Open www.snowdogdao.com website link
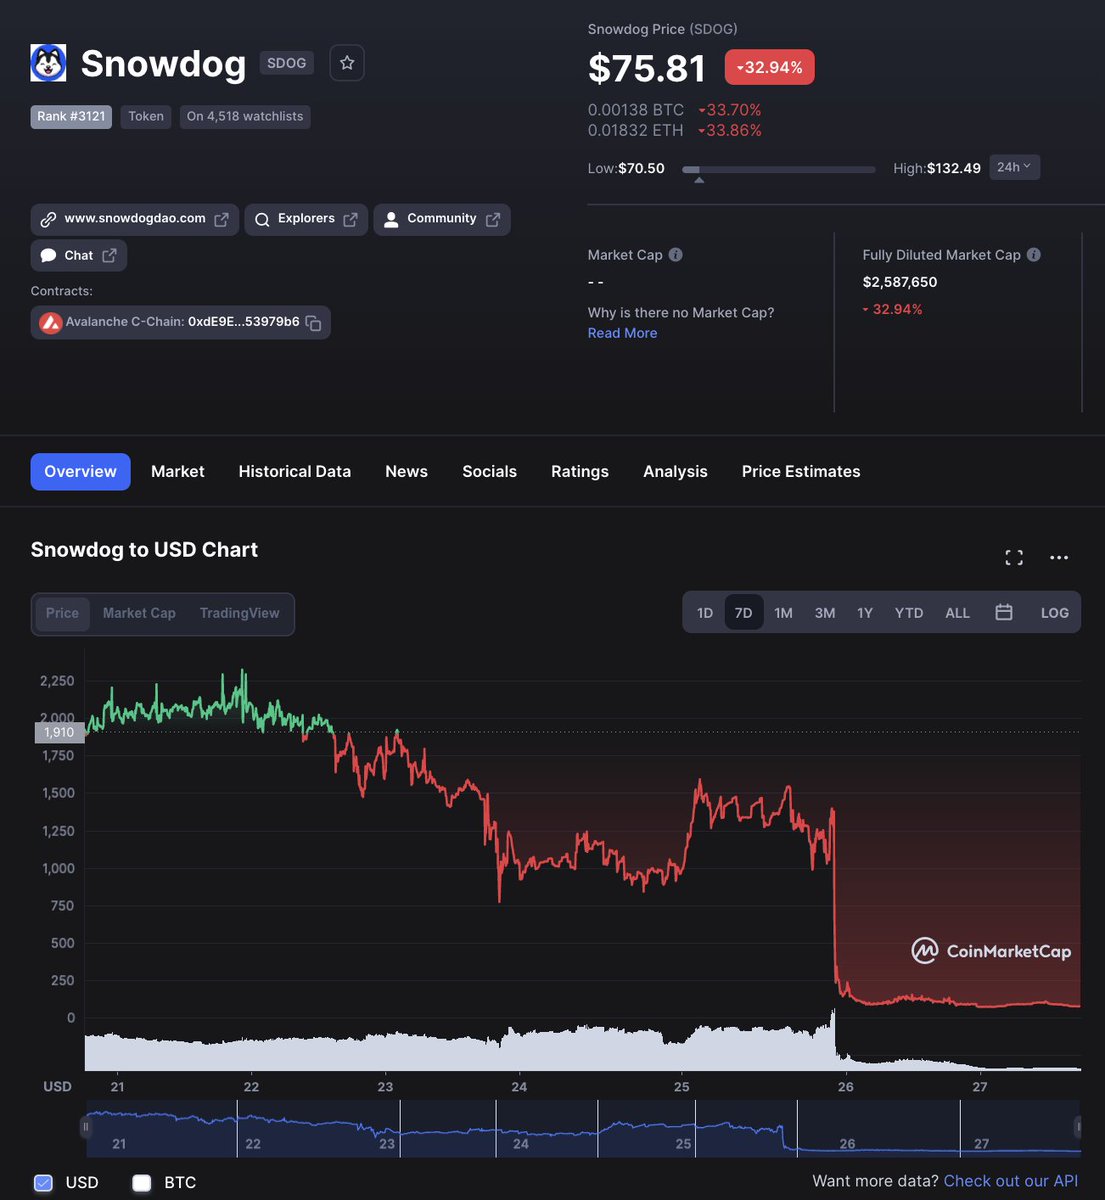1105x1200 pixels. point(134,219)
